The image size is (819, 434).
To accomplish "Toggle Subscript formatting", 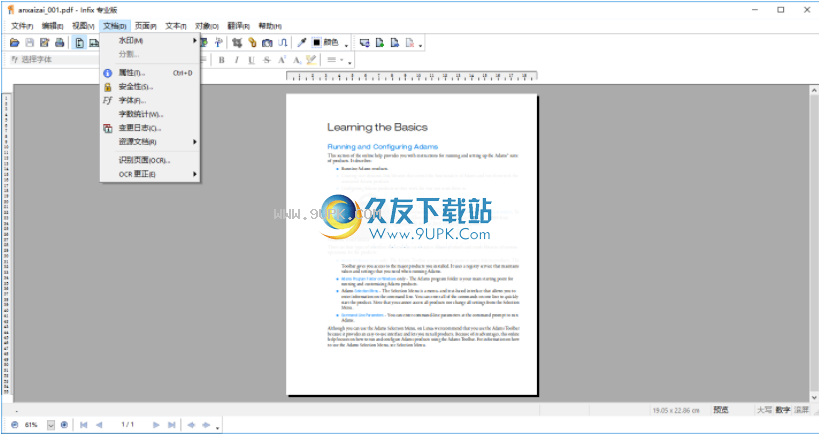I will click(297, 60).
